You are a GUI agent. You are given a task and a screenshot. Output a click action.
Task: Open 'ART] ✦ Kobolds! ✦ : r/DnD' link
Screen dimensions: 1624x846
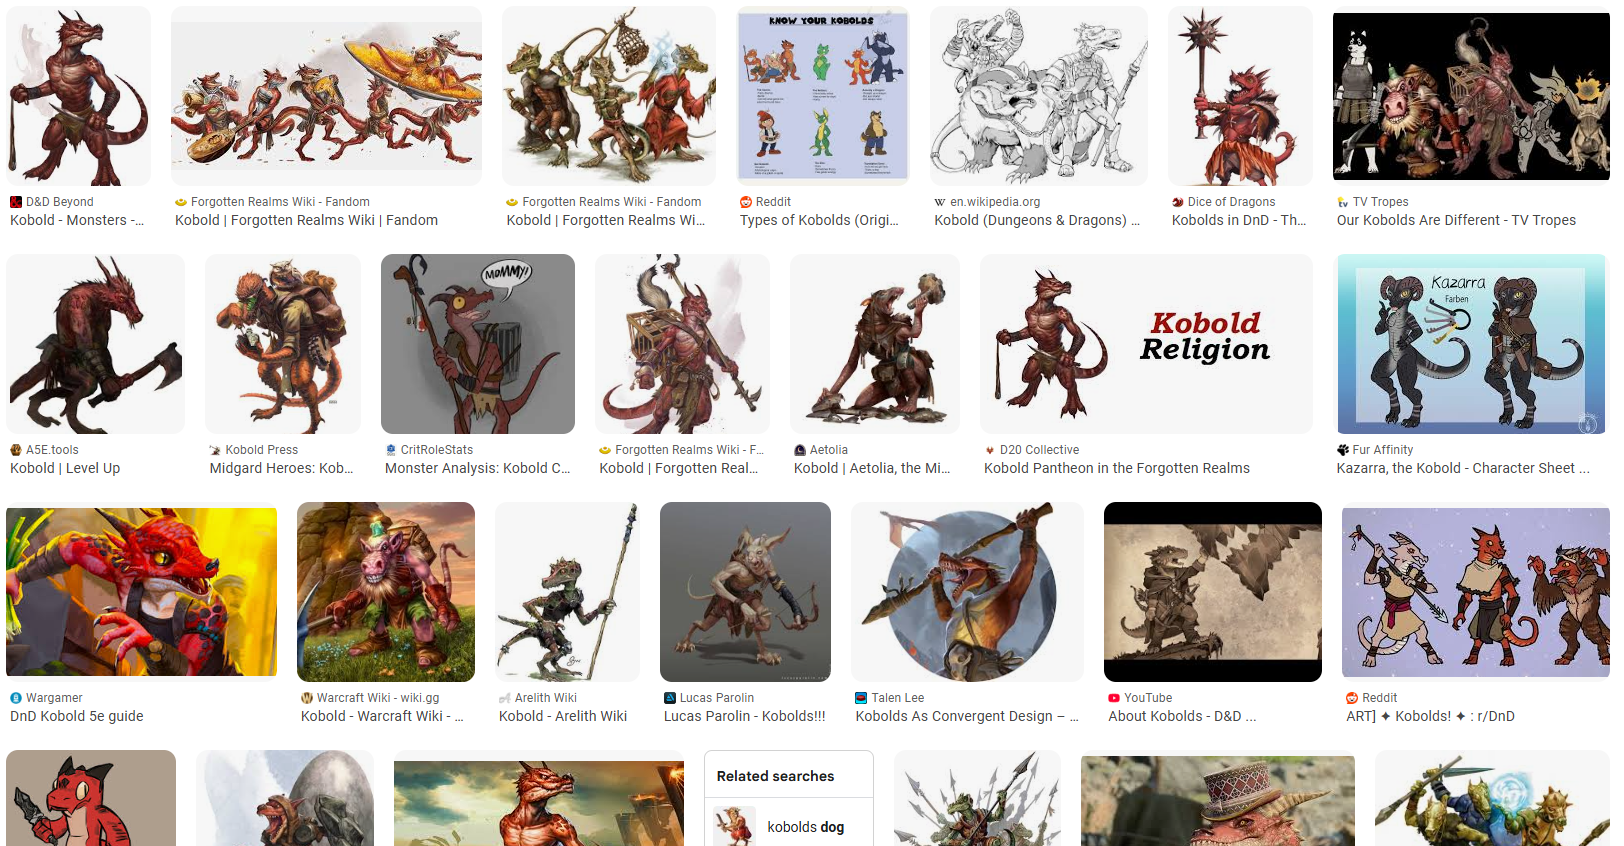[1430, 716]
